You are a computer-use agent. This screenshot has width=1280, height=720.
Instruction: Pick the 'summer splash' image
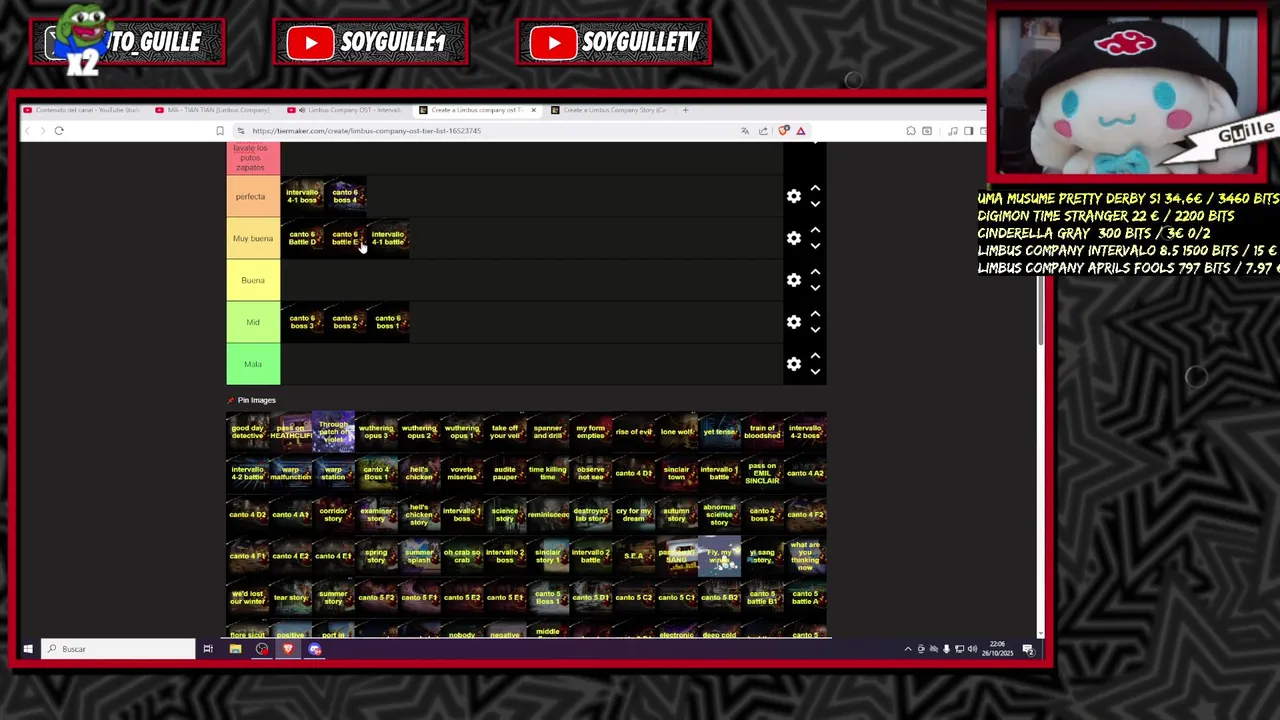(419, 556)
